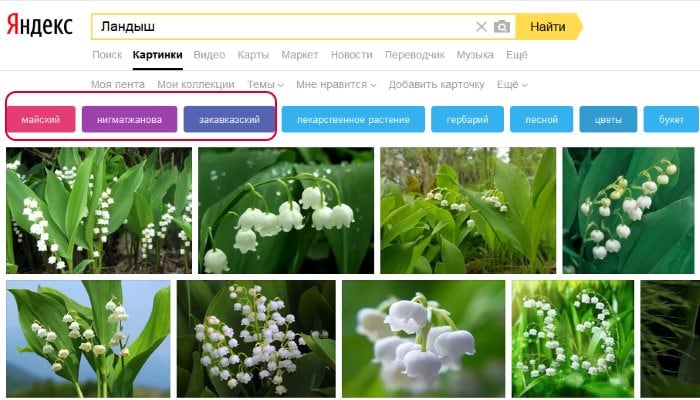Select the закавказский tag

229,119
